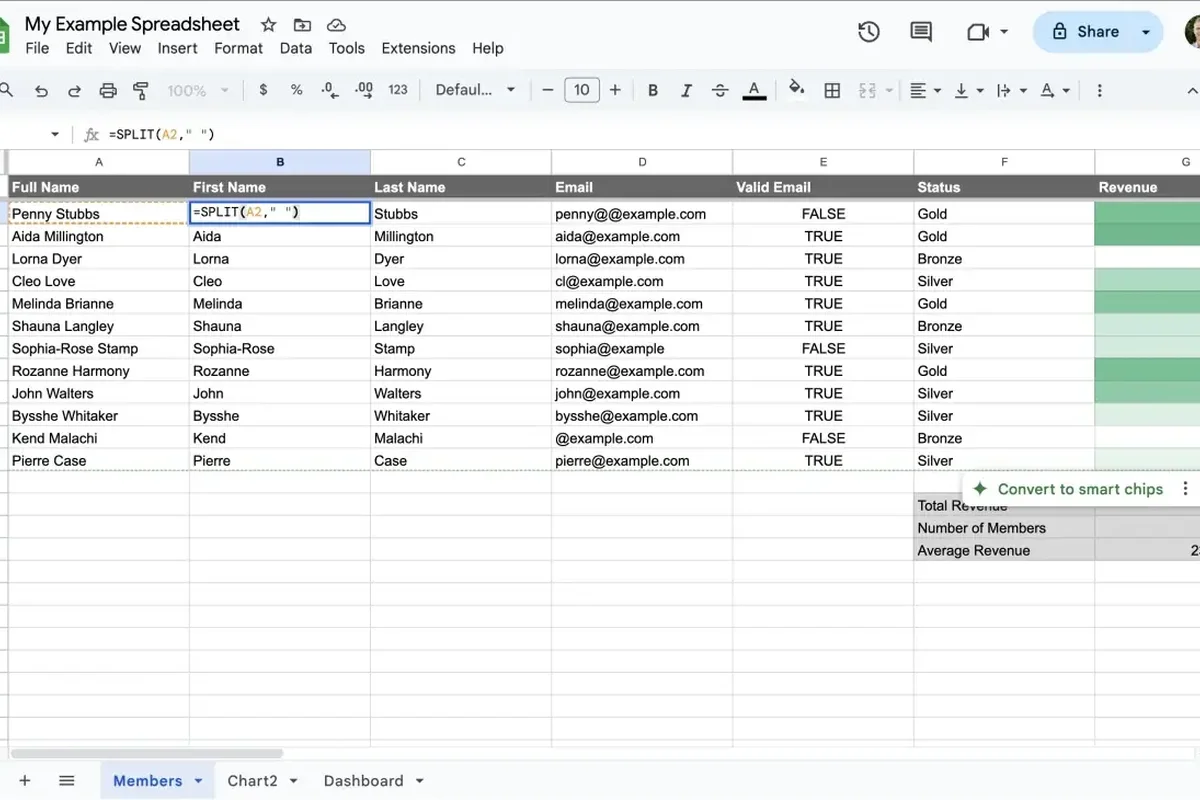
Task: Open the comments panel icon
Action: pyautogui.click(x=921, y=32)
